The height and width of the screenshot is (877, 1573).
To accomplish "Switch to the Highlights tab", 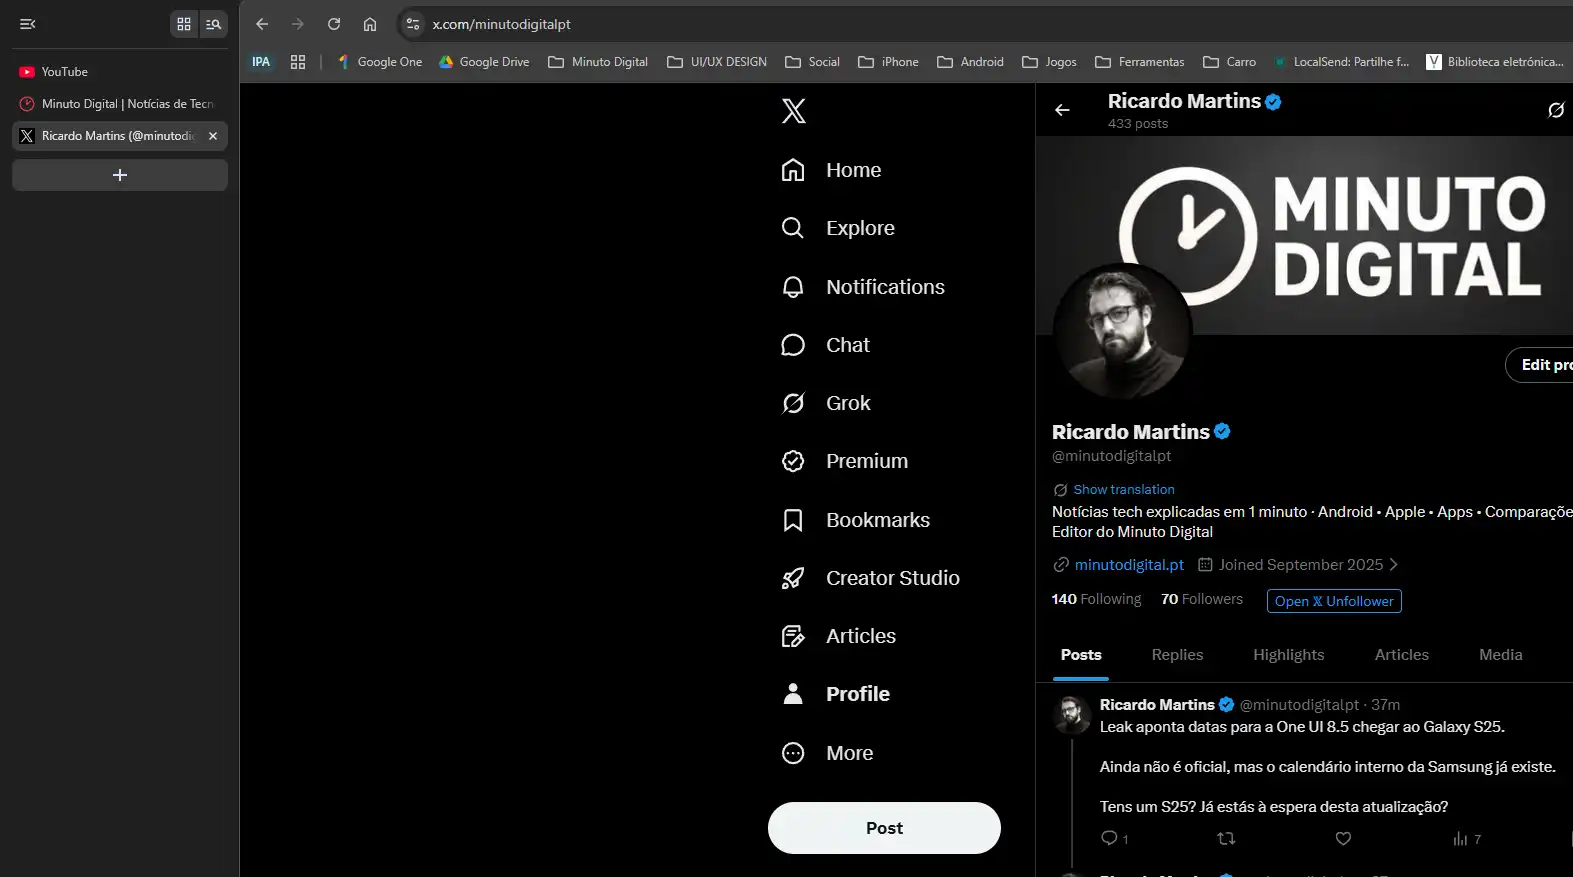I will (1289, 655).
